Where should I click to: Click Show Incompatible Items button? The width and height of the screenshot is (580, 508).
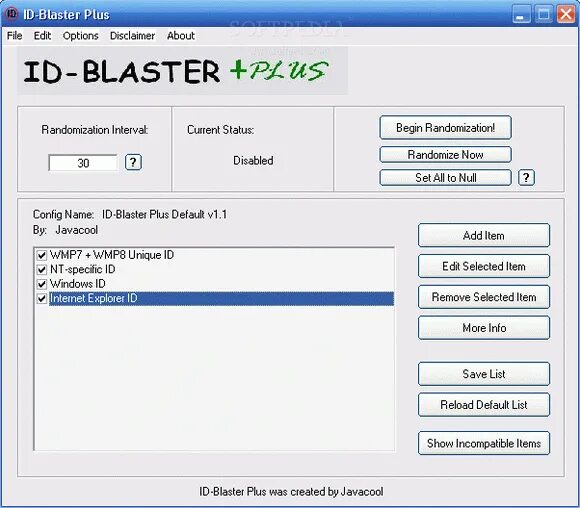click(x=484, y=443)
